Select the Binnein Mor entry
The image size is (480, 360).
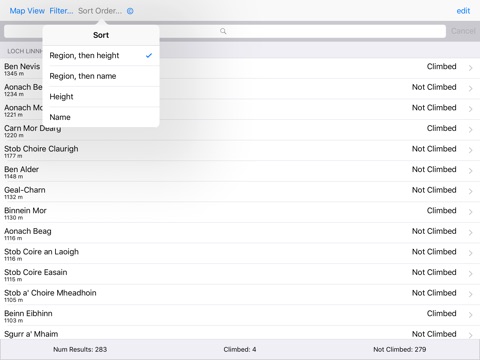[x=240, y=213]
